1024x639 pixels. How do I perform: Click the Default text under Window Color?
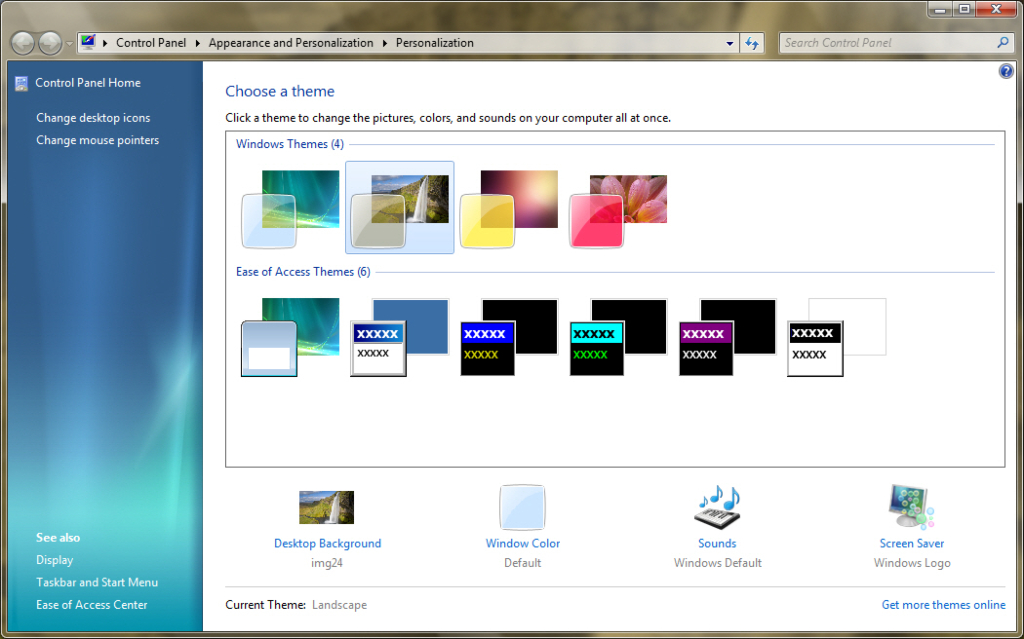coord(522,563)
